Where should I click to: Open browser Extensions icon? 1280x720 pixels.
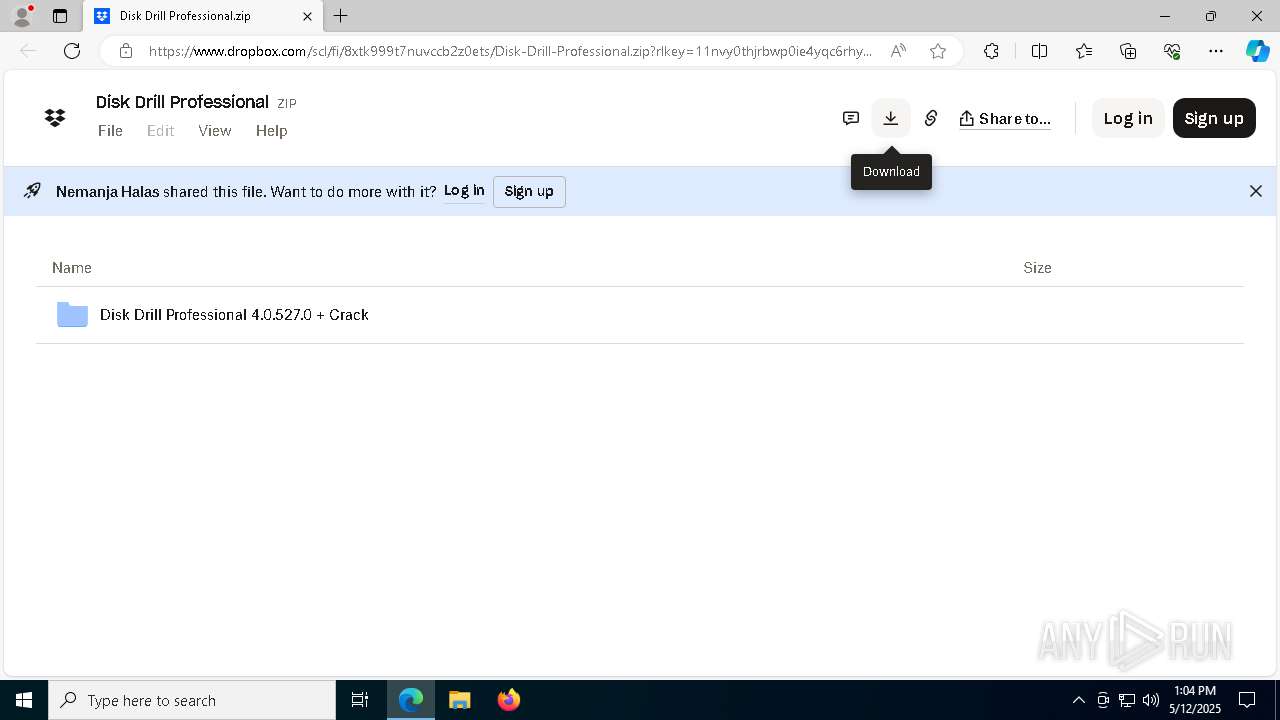coord(991,51)
